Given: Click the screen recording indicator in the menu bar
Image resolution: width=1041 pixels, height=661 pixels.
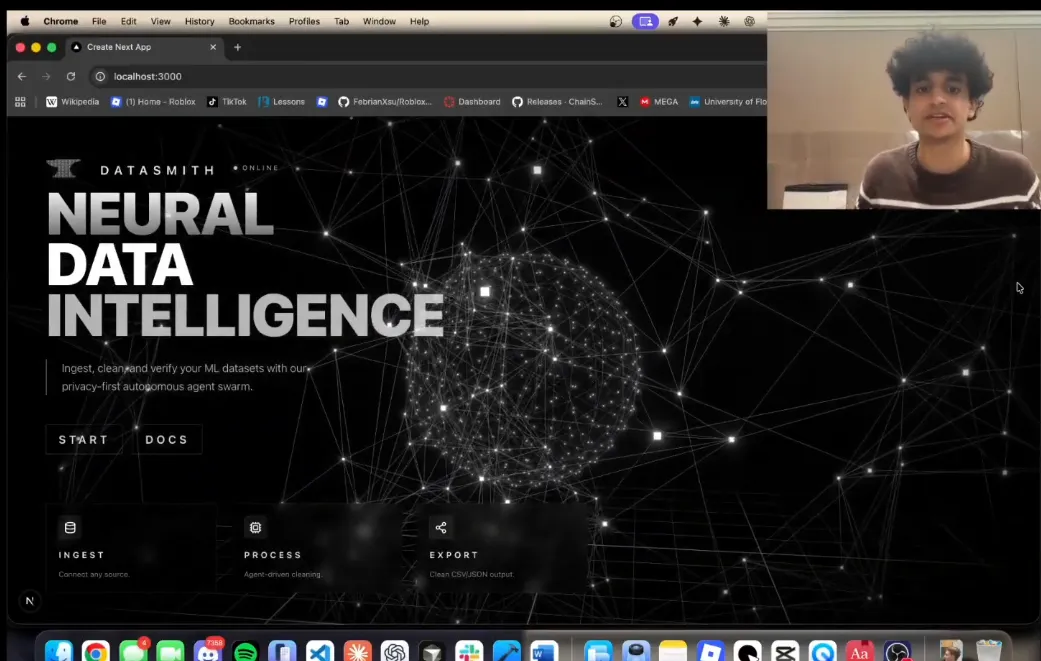Looking at the screenshot, I should click(645, 21).
